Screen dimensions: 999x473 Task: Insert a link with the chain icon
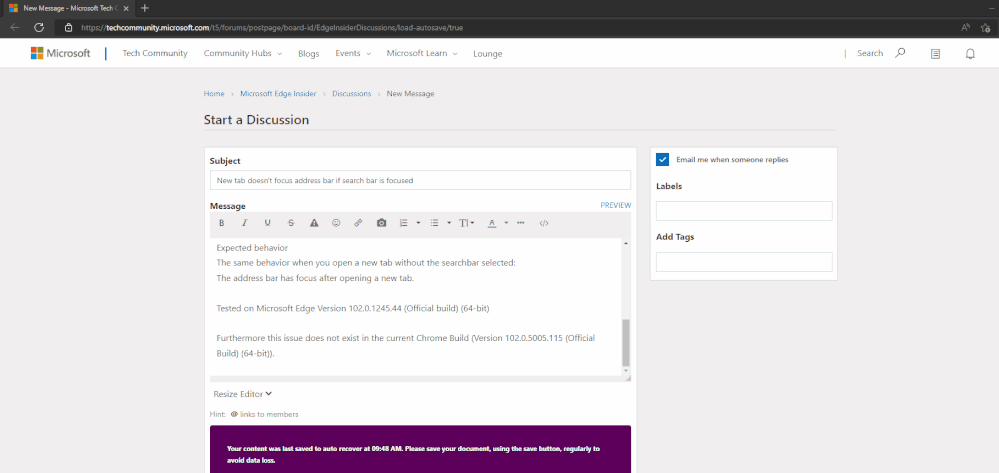point(358,223)
